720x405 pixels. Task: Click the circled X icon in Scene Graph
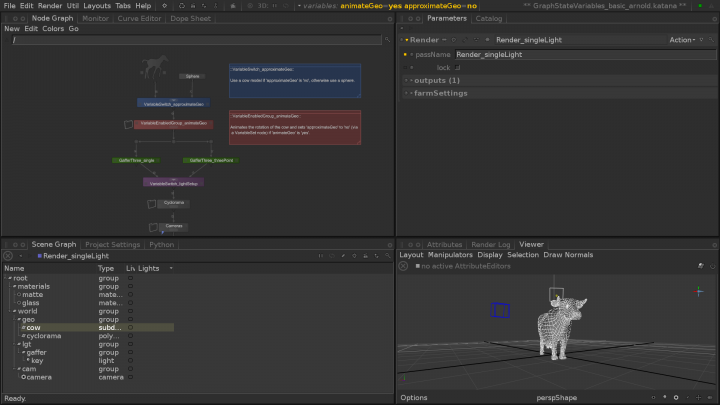click(8, 256)
